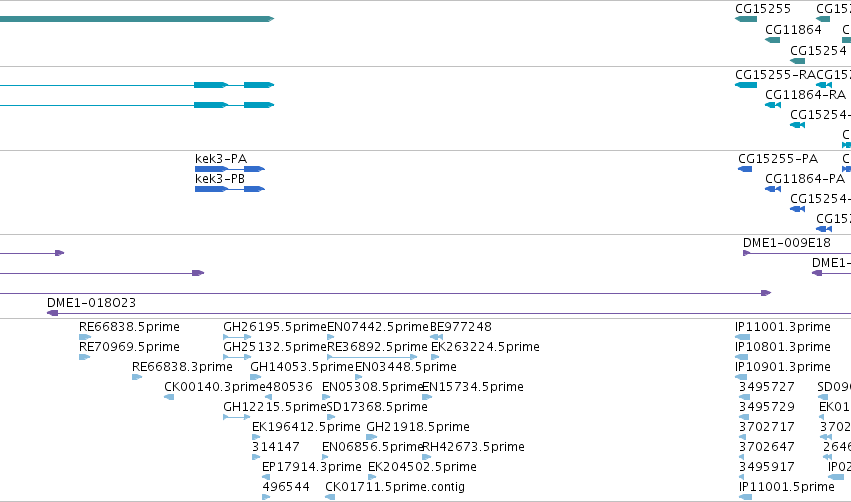Select the RE66838.5prime EST label
The height and width of the screenshot is (502, 851).
click(129, 327)
